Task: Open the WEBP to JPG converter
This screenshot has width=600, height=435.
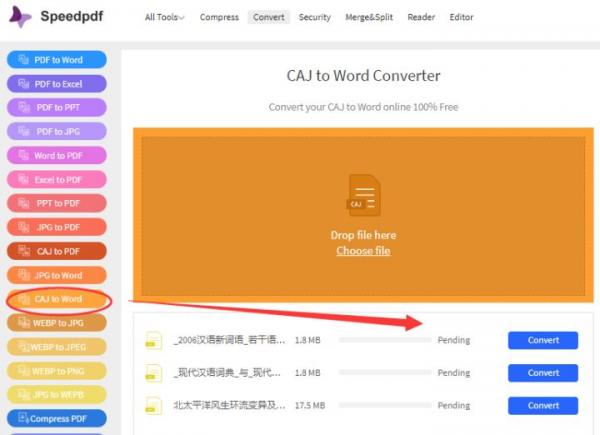Action: [57, 323]
